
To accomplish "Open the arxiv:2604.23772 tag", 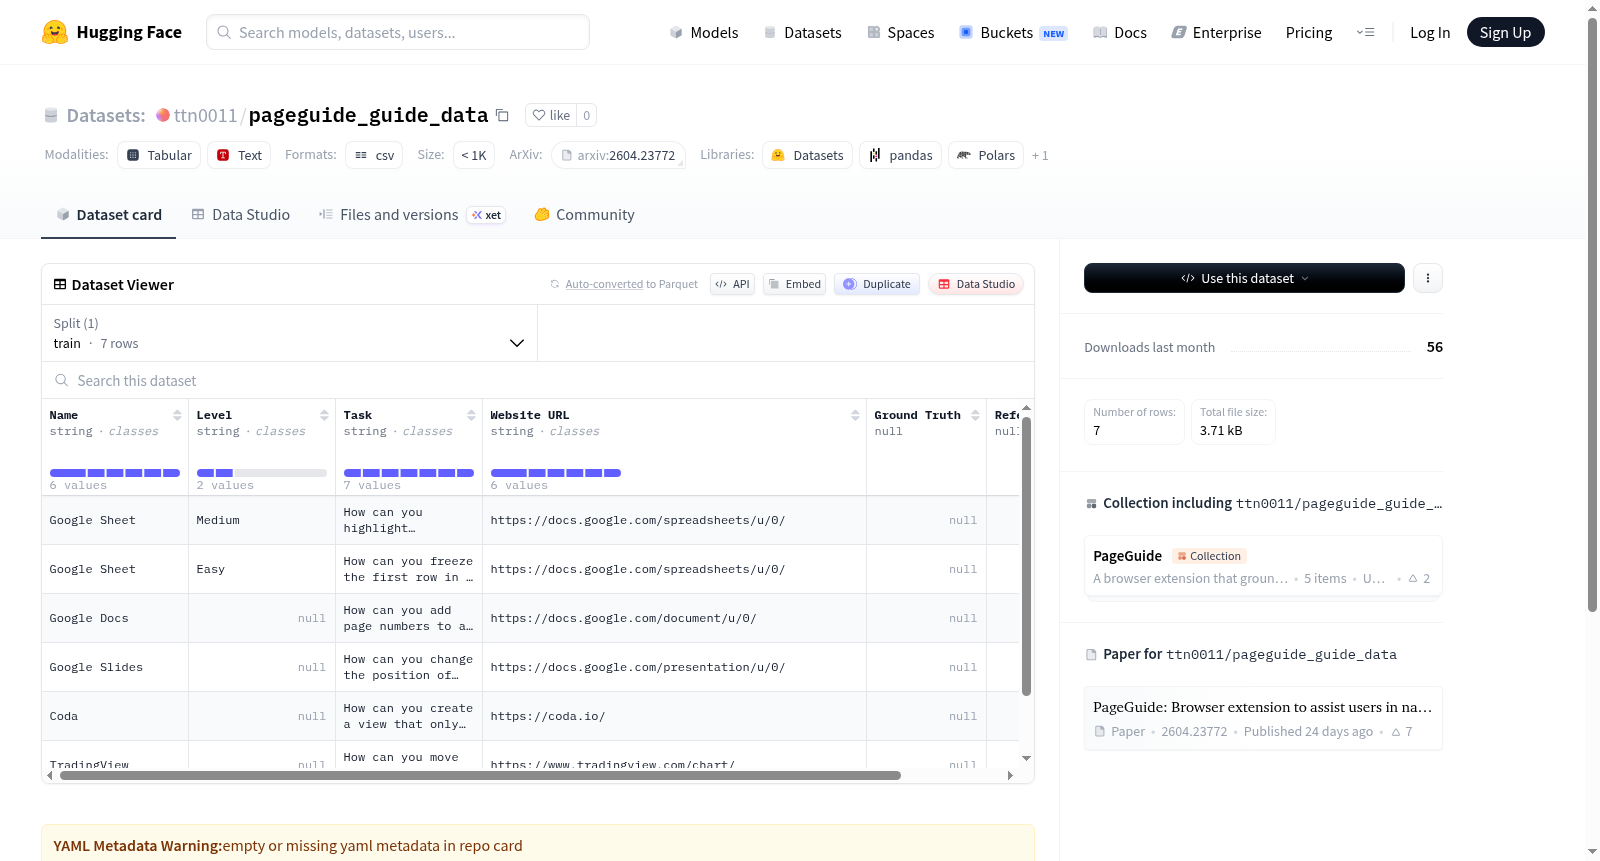I will (618, 155).
